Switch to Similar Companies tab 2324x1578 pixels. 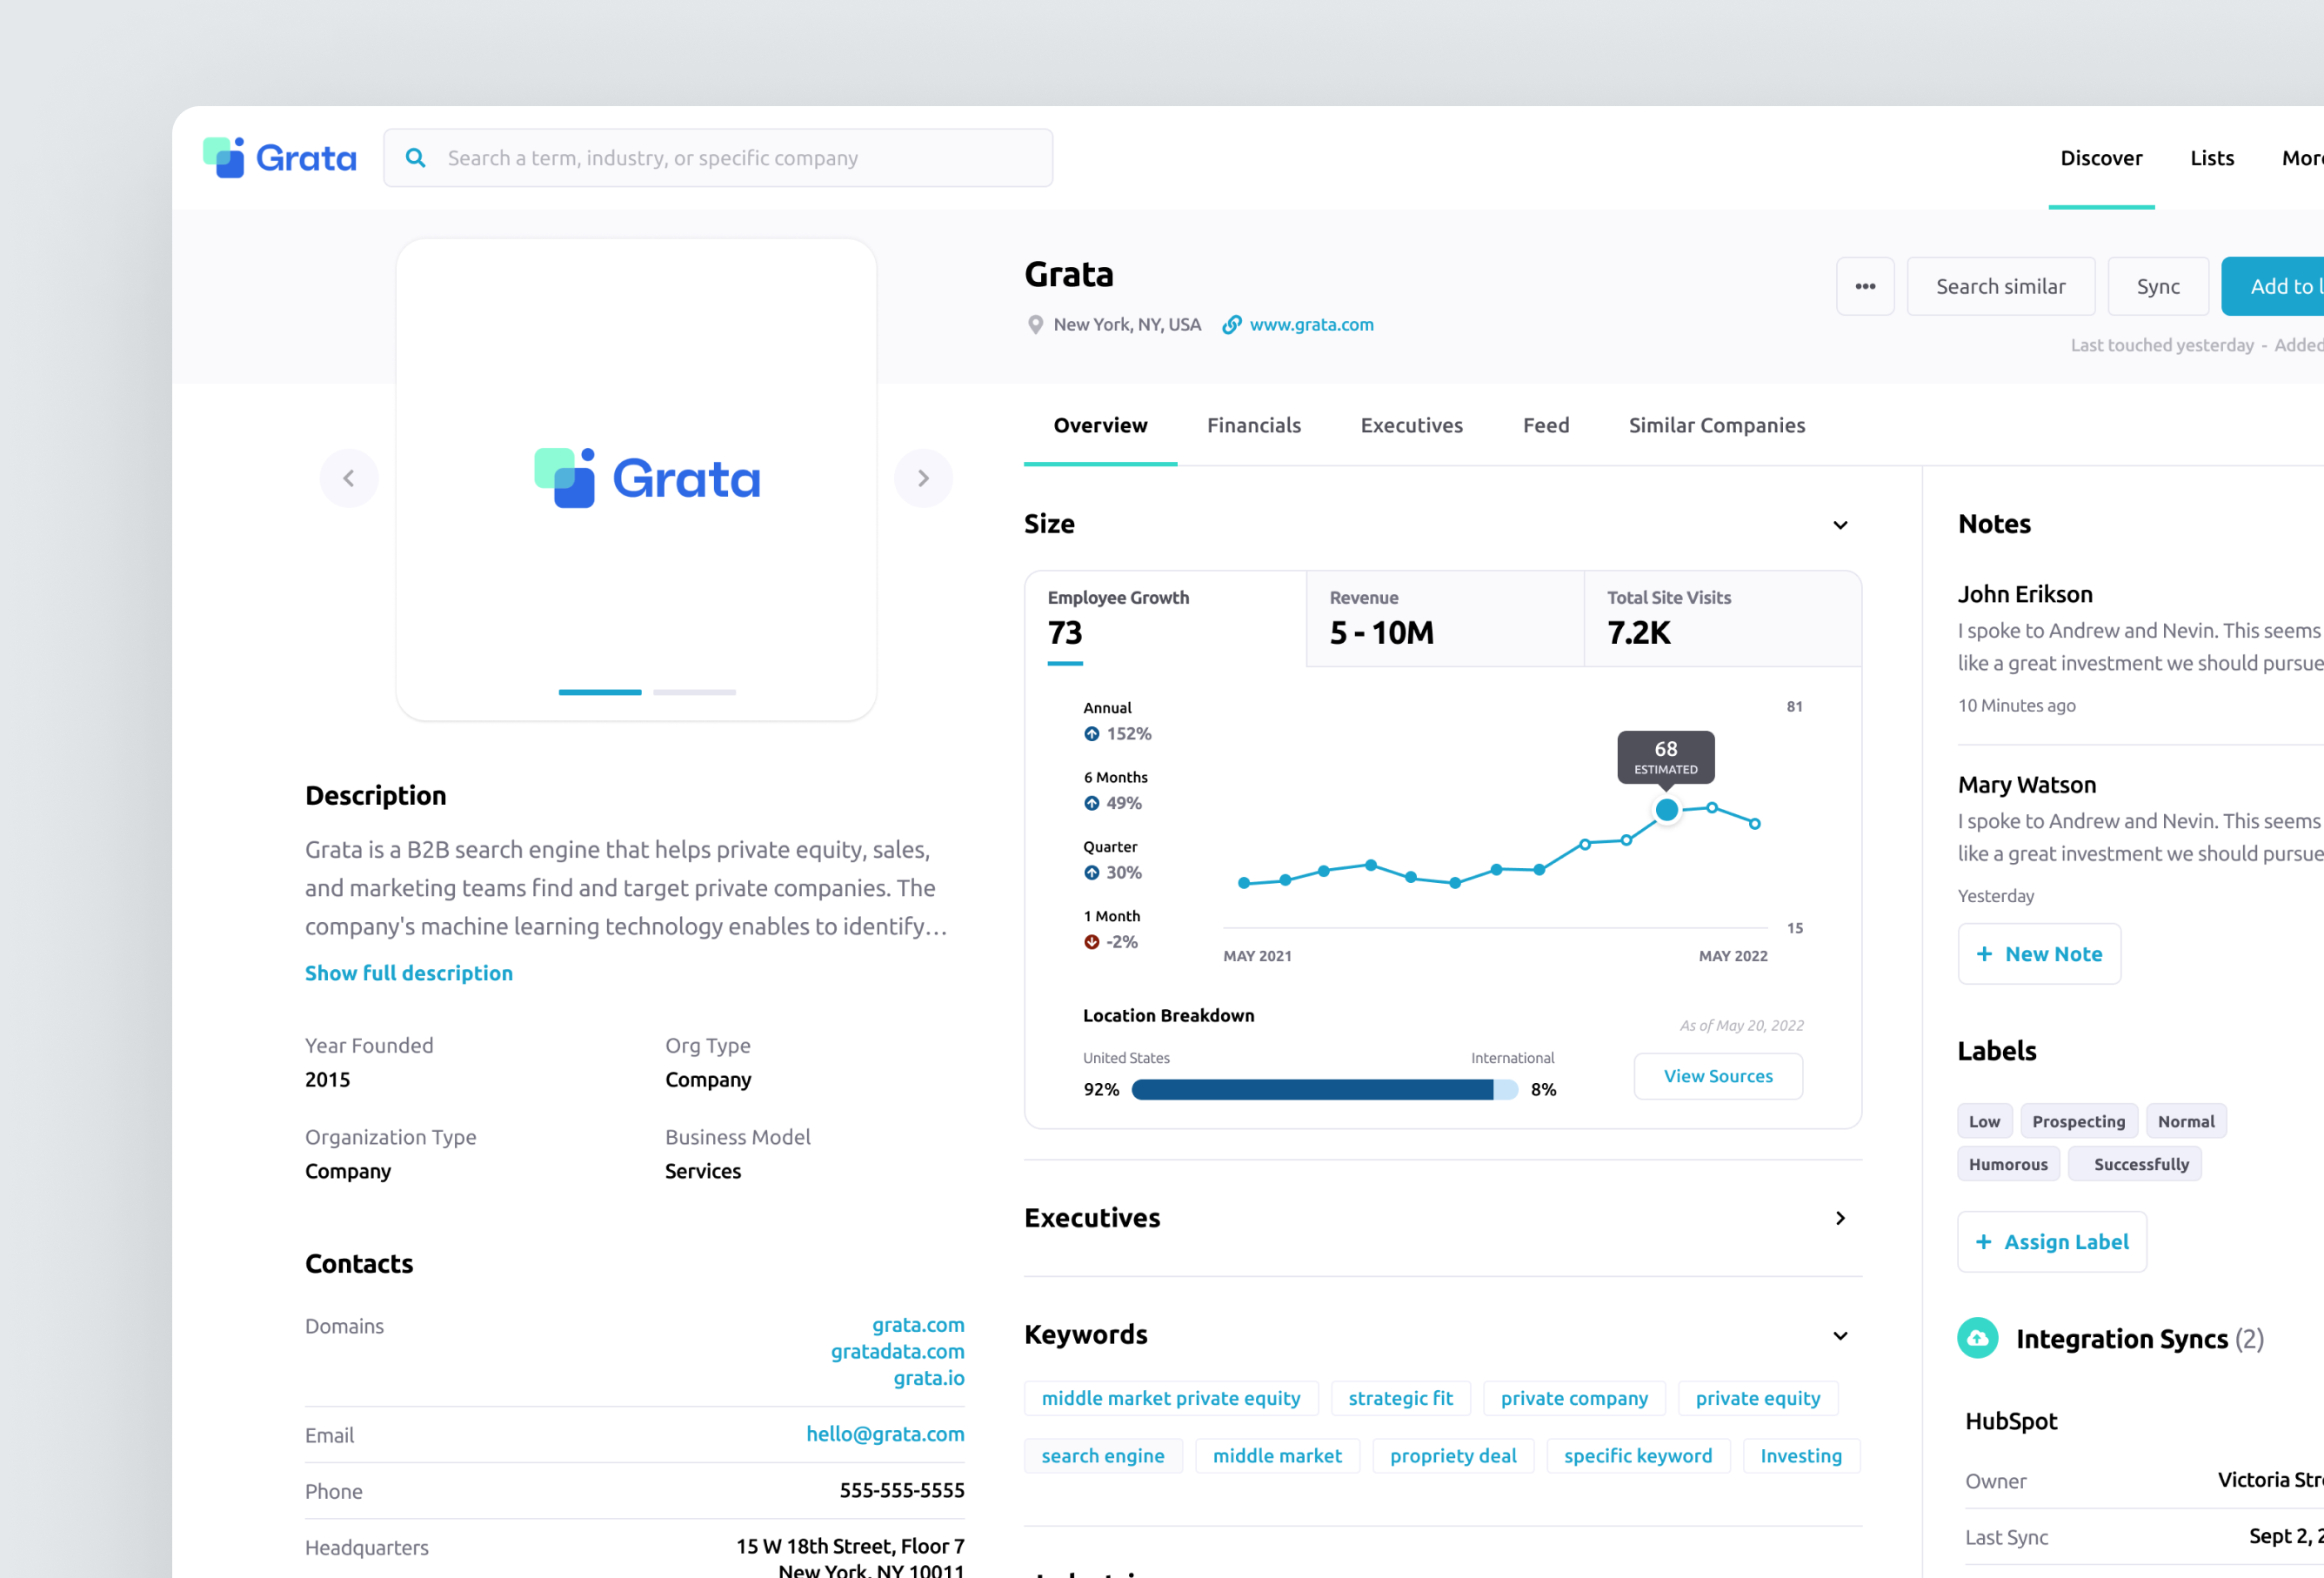click(1716, 426)
